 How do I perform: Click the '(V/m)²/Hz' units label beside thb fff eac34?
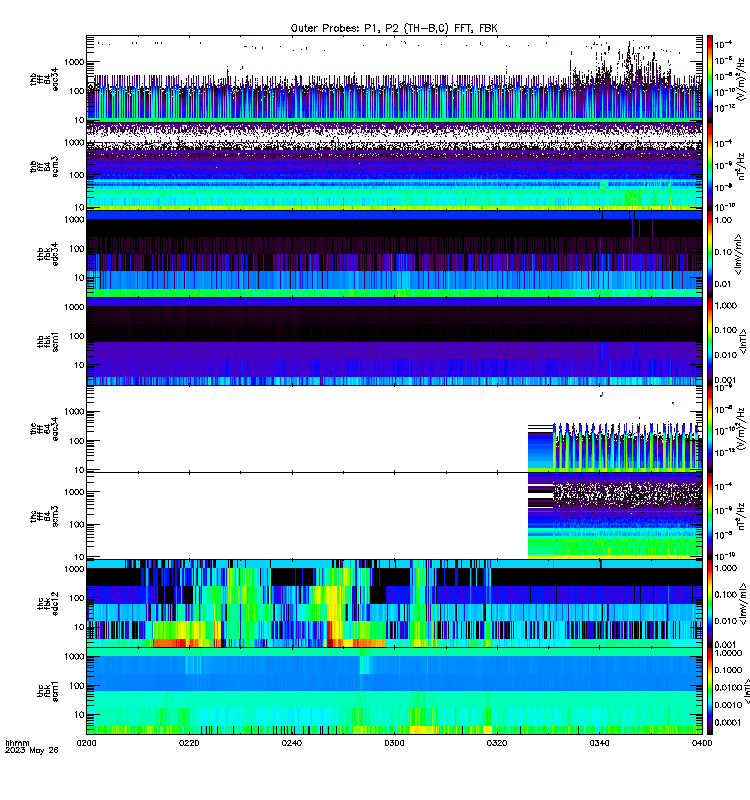(x=743, y=79)
